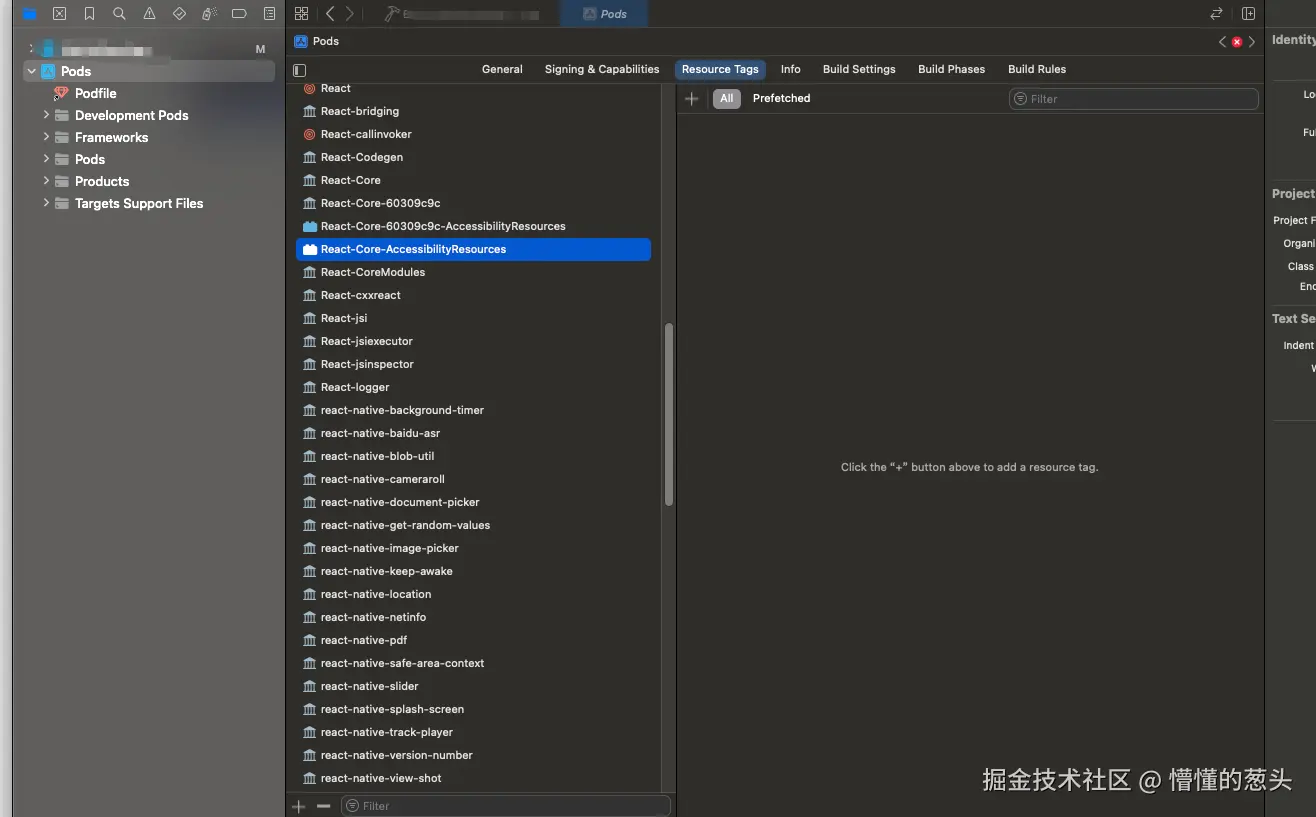This screenshot has width=1316, height=817.
Task: Expand the Pods subfolder
Action: [x=46, y=159]
